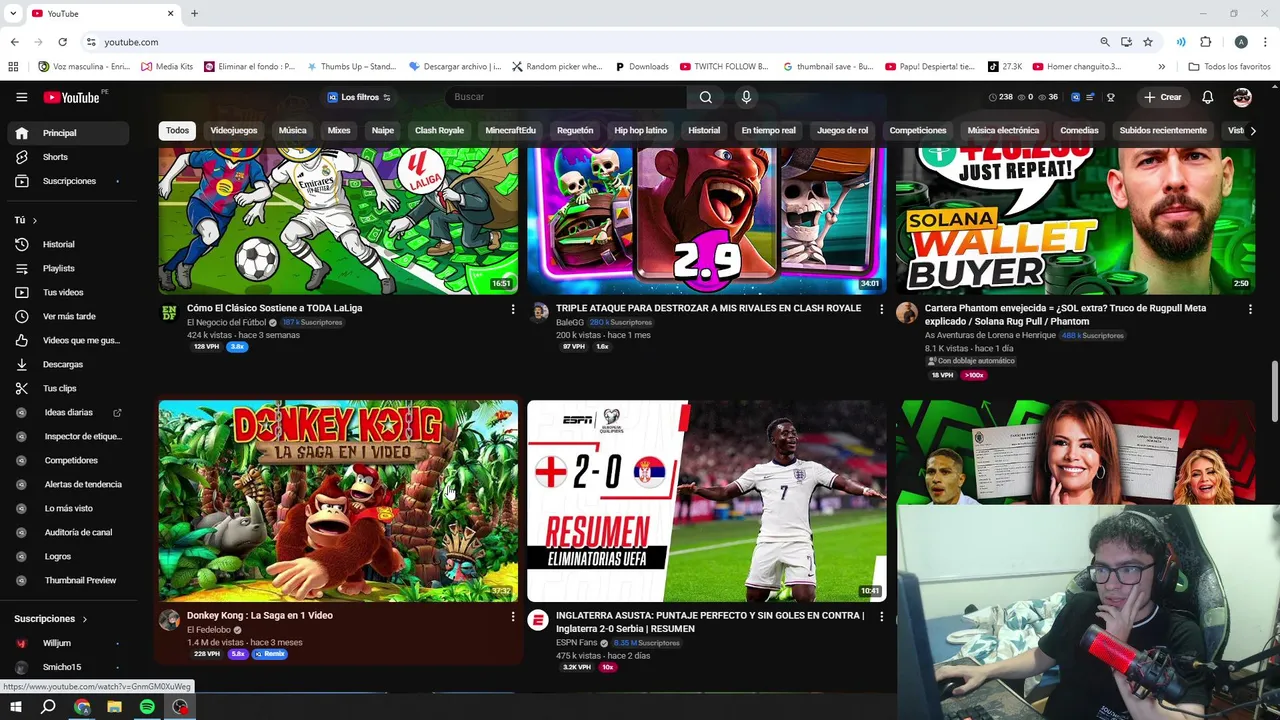The image size is (1280, 720).
Task: Open Spotify from the Windows taskbar
Action: [x=147, y=707]
